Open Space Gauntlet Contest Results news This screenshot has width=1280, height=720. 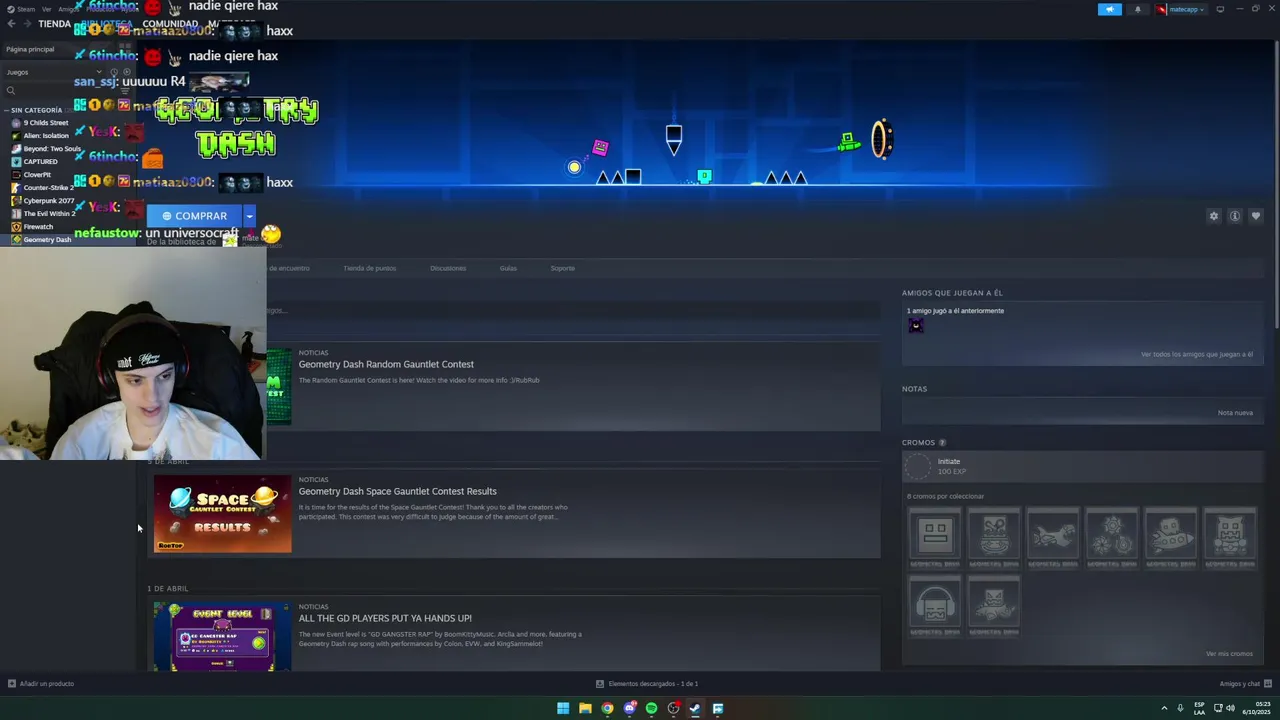tap(397, 491)
